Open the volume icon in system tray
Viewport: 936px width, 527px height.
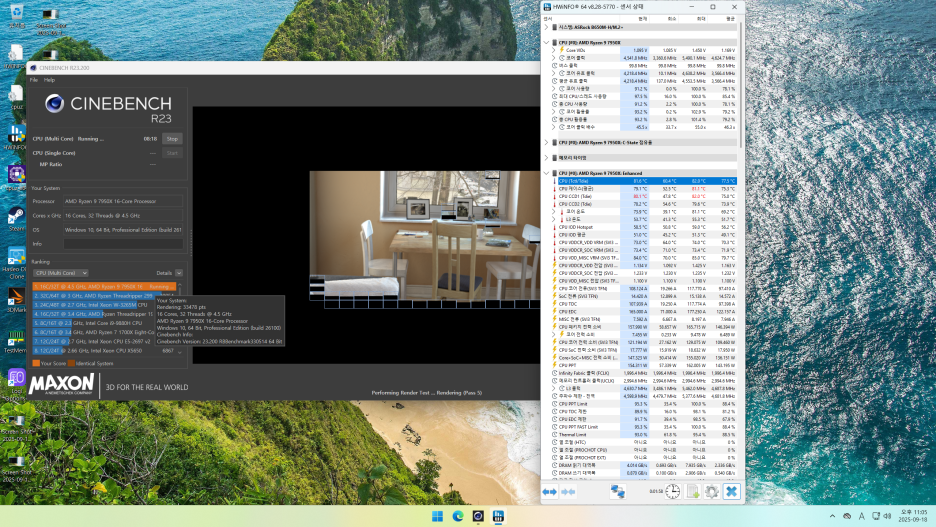(887, 516)
